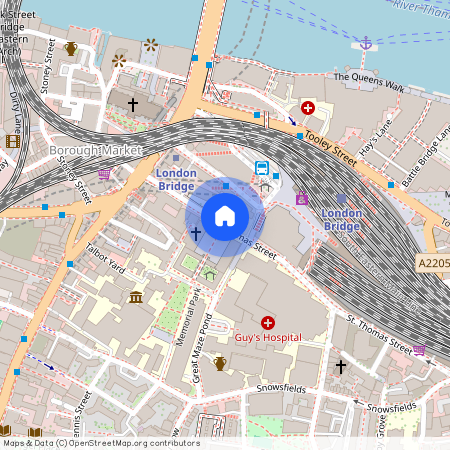Screen dimensions: 450x450
Task: Select the urn artwork icon near Stoney Street
Action: tap(71, 49)
